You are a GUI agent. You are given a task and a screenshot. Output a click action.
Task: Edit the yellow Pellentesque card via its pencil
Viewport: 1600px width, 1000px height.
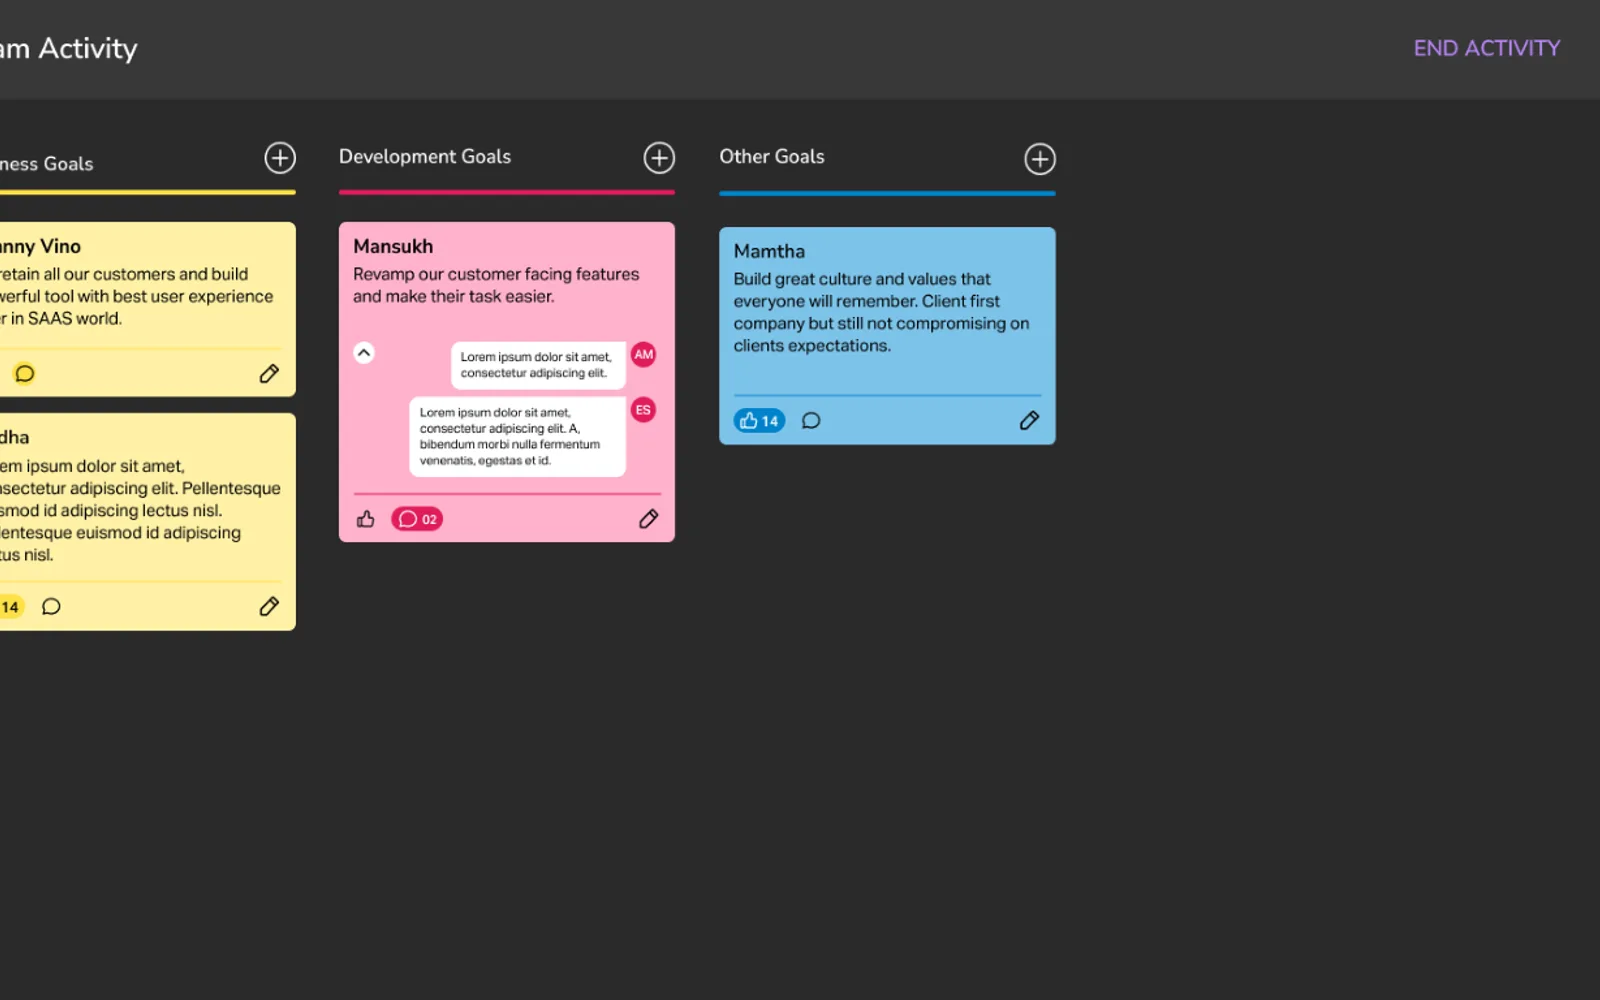click(269, 607)
